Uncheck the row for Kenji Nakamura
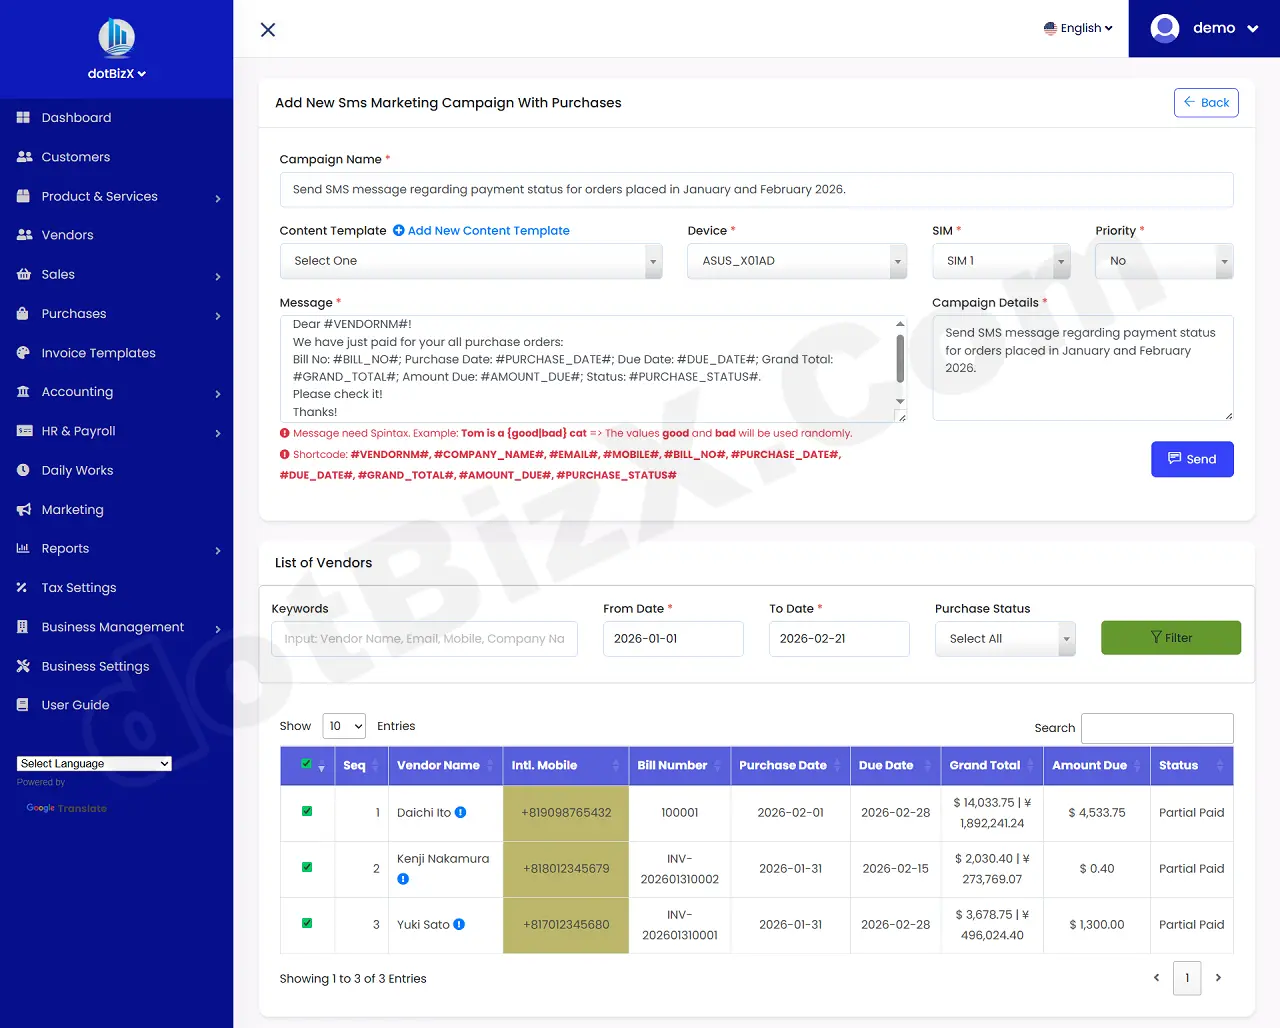The height and width of the screenshot is (1028, 1280). [306, 868]
